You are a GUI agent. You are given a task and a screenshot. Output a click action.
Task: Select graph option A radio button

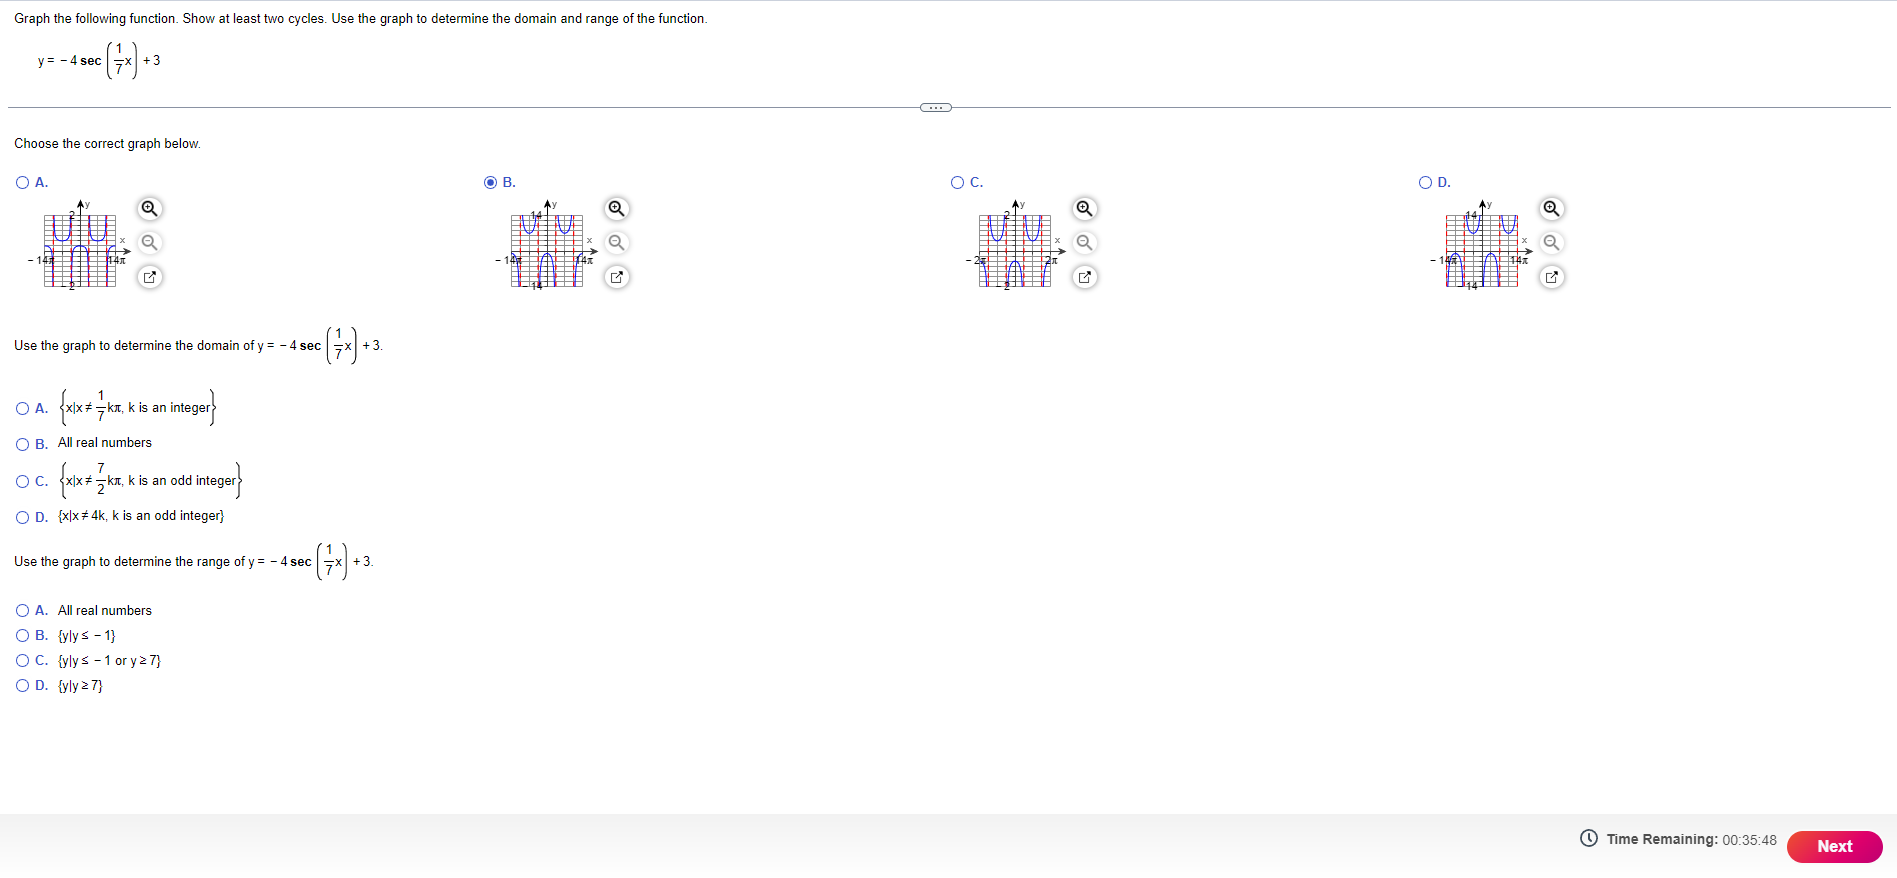(23, 182)
